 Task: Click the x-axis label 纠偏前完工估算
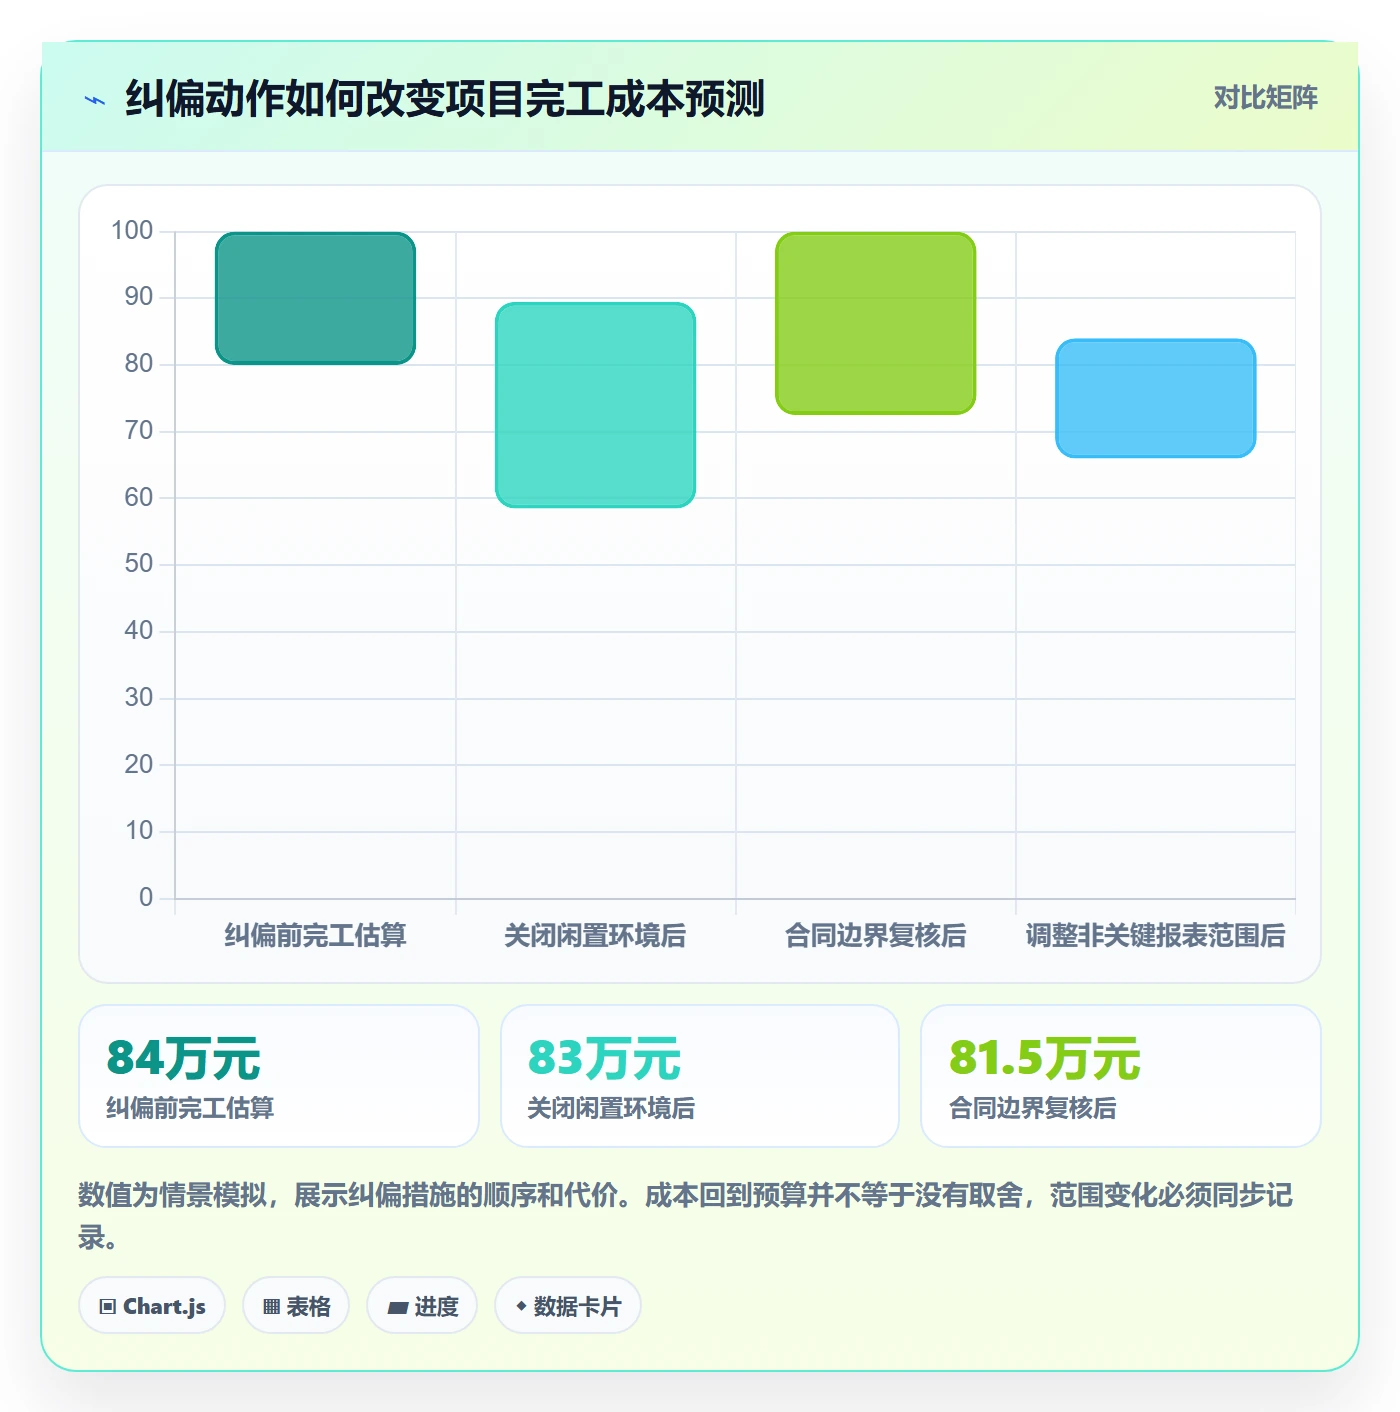click(315, 936)
